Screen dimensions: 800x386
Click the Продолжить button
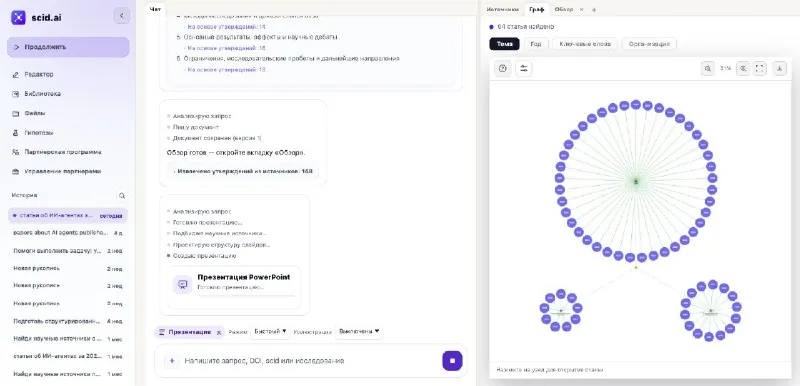tap(68, 47)
